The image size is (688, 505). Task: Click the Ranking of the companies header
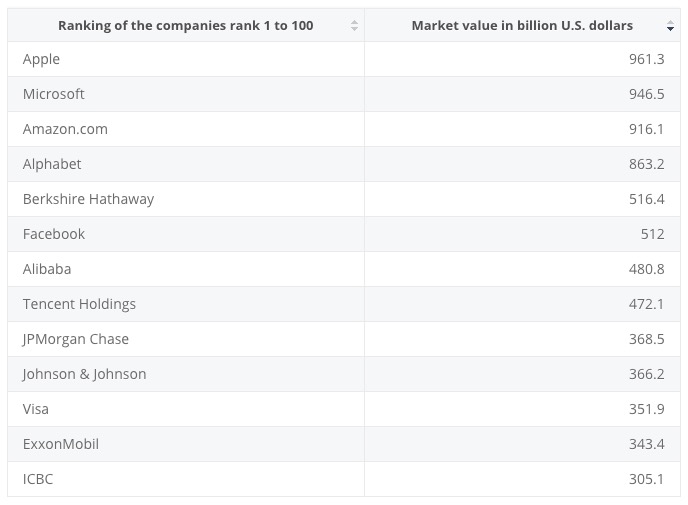(x=185, y=26)
